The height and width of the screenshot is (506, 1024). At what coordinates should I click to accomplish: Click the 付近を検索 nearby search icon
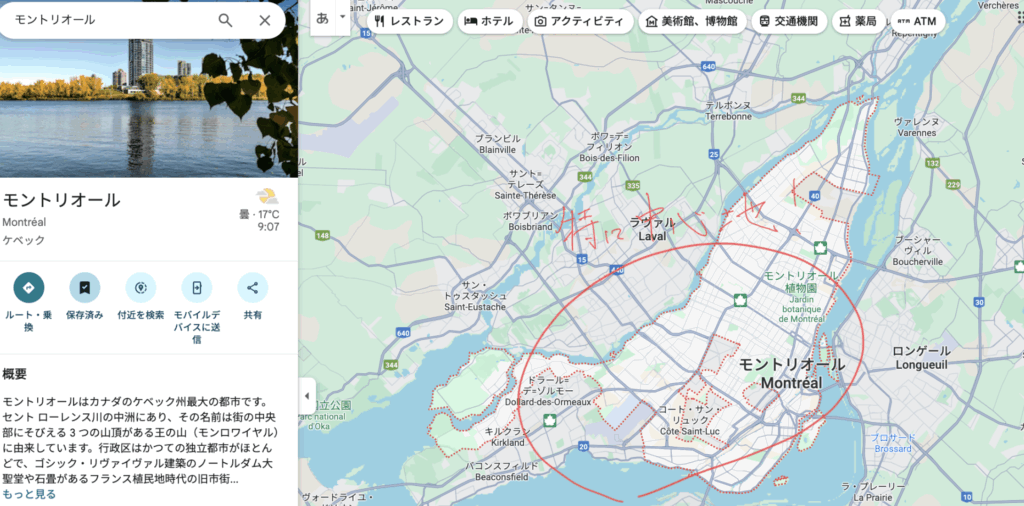tap(141, 288)
